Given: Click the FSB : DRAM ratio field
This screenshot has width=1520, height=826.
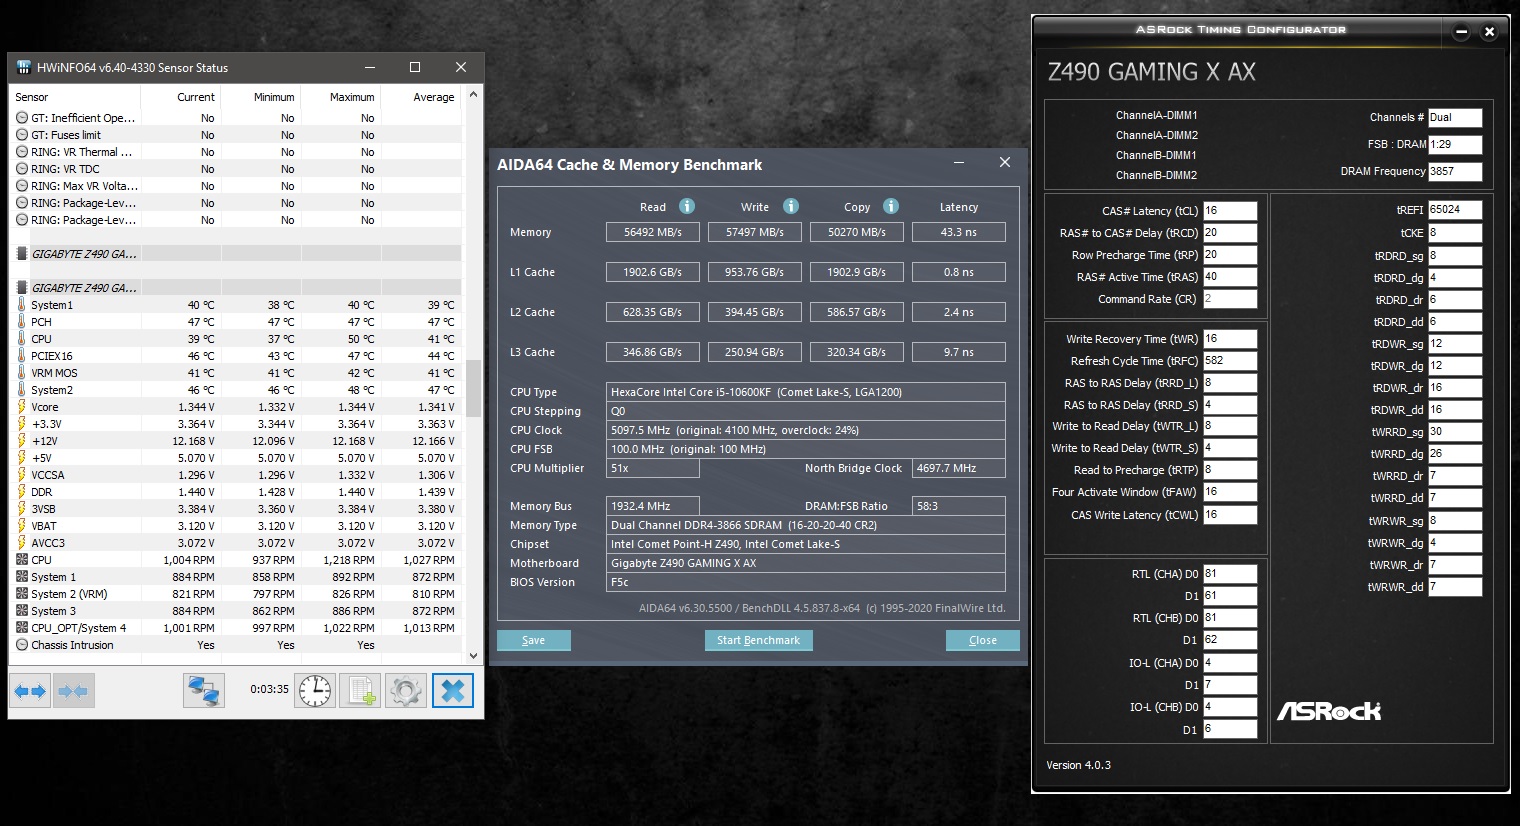Looking at the screenshot, I should click(1455, 145).
